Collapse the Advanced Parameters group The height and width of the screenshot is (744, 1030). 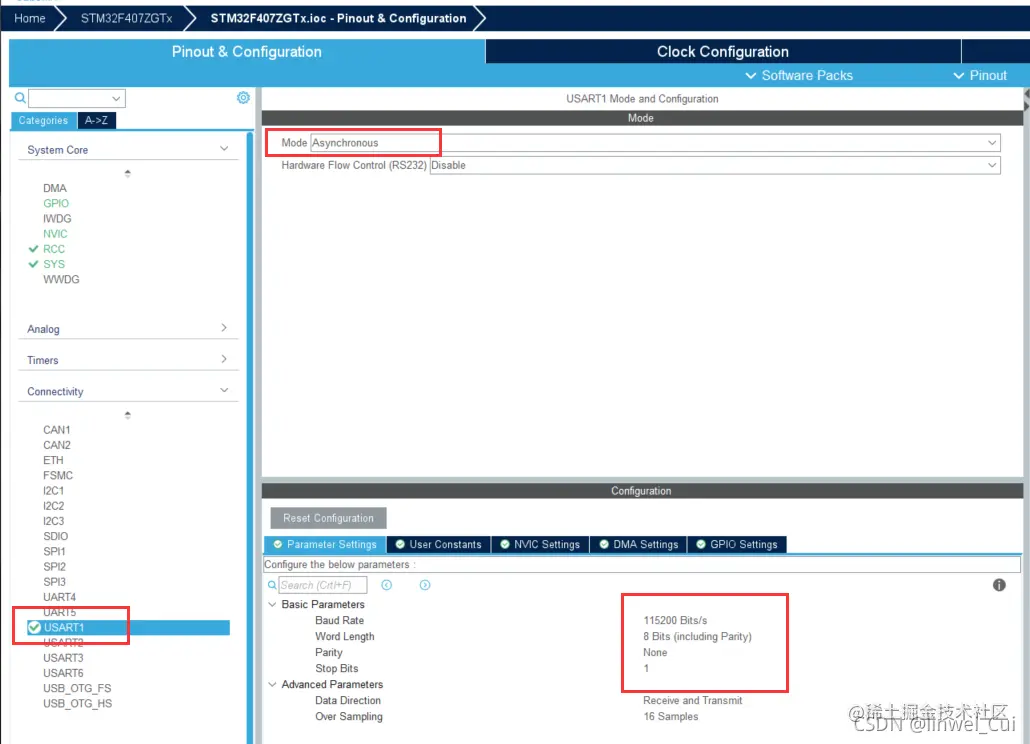[273, 684]
